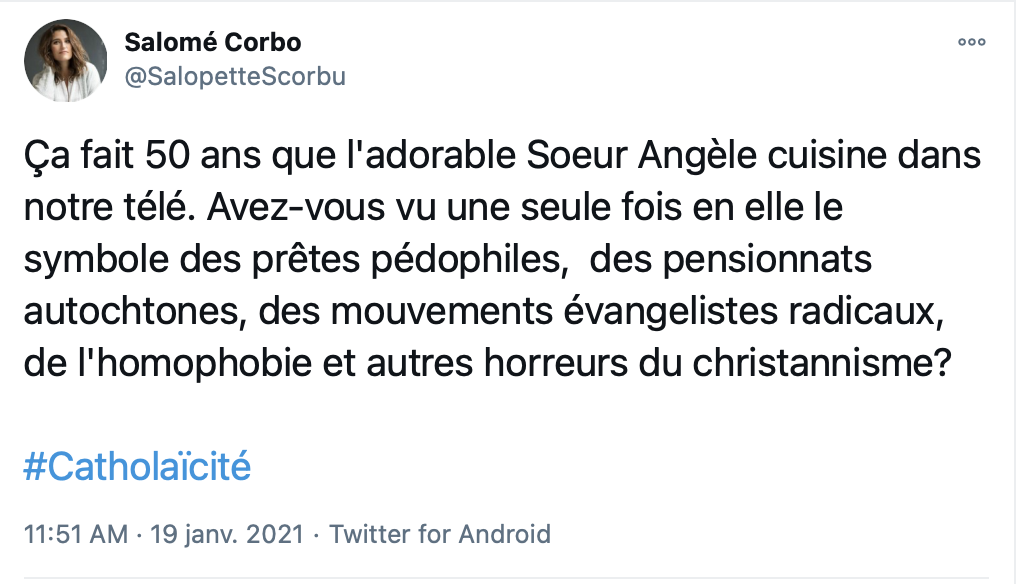Open the #Catholaïcité hashtag
The height and width of the screenshot is (584, 1016).
click(x=136, y=467)
